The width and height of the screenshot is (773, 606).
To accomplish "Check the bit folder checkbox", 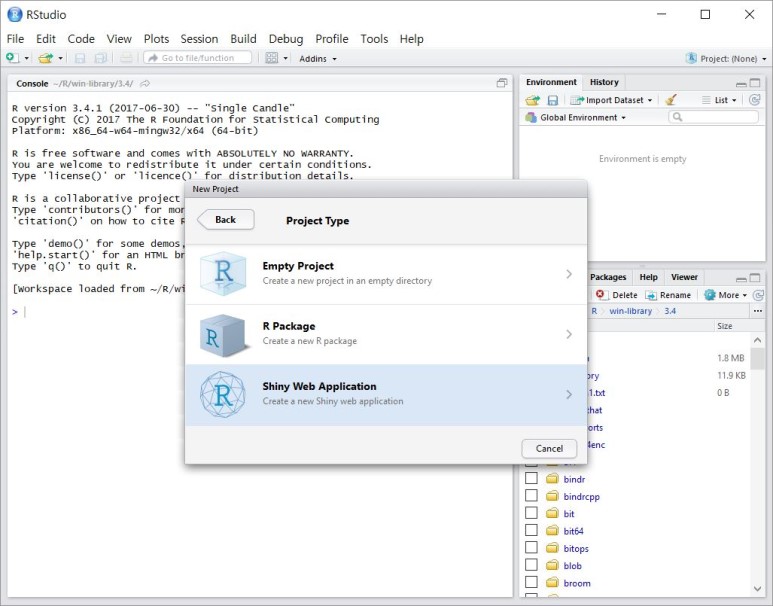I will (531, 513).
